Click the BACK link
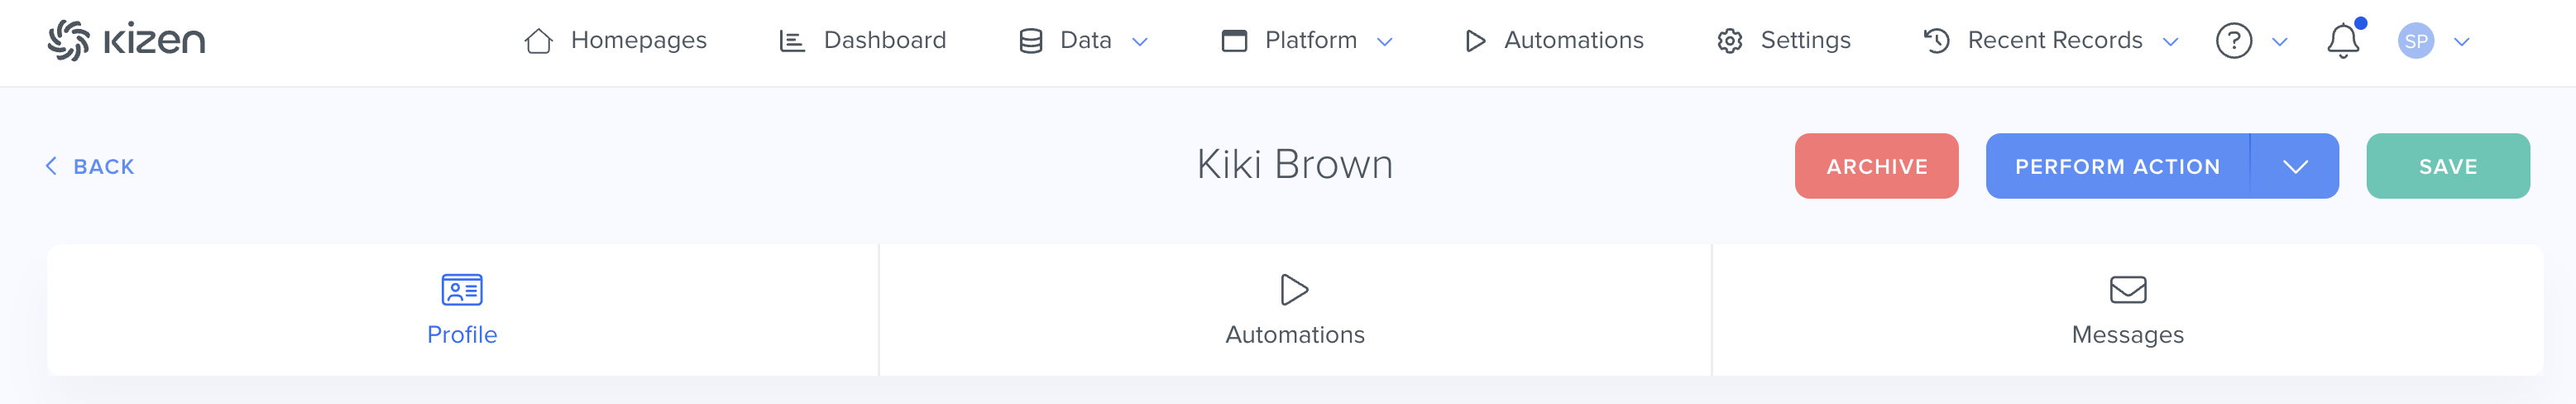Image resolution: width=2576 pixels, height=404 pixels. point(90,166)
